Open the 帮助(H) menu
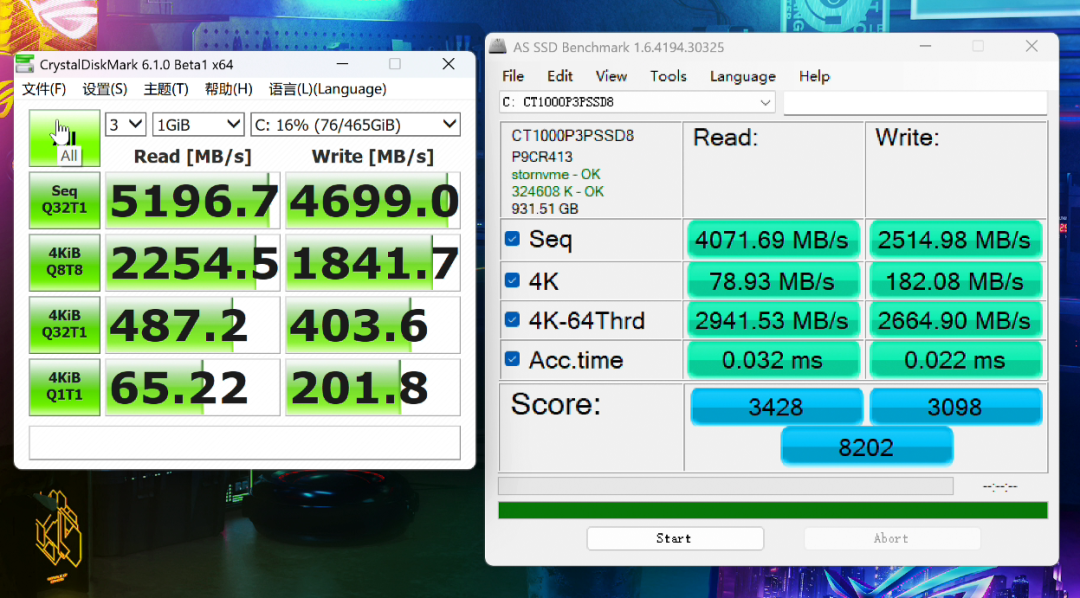The image size is (1080, 598). pos(229,89)
